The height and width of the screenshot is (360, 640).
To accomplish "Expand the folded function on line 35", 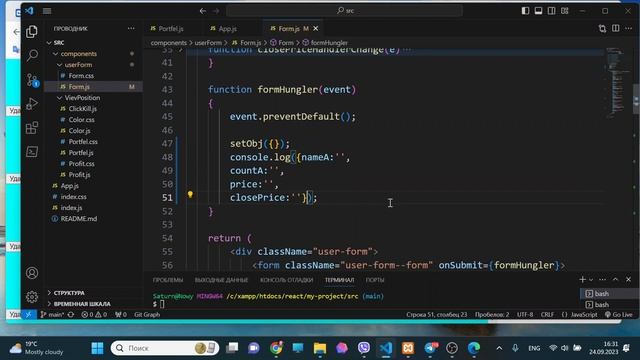I will point(180,50).
